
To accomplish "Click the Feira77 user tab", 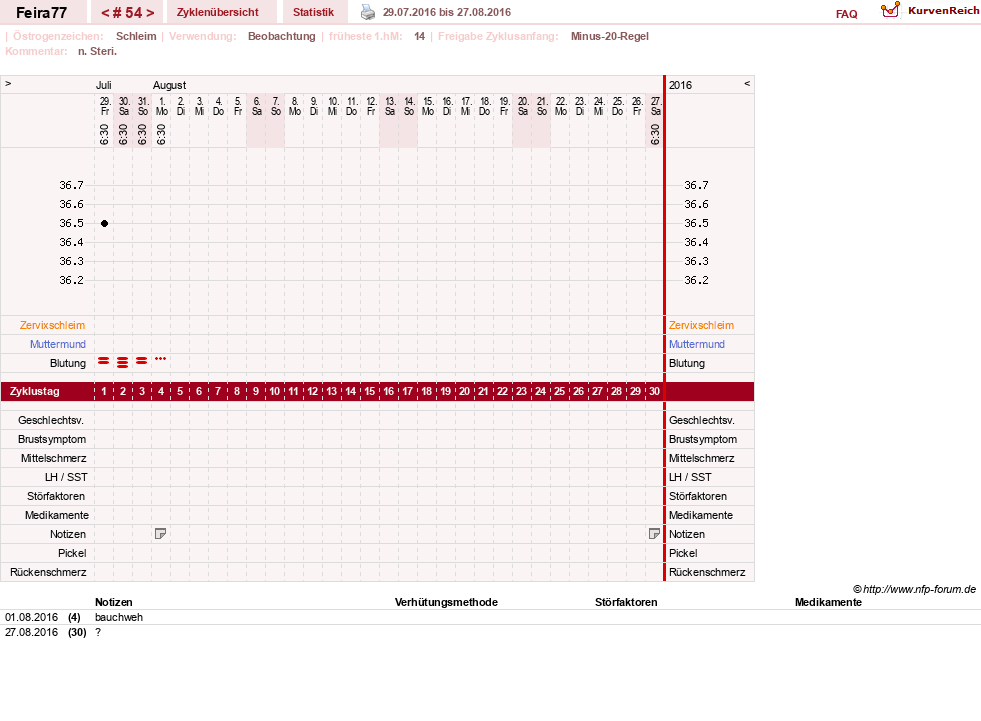I will [41, 13].
